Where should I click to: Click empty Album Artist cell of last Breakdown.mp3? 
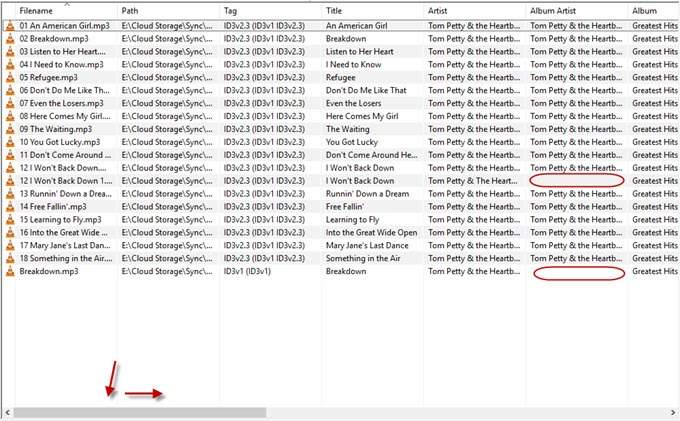point(579,273)
